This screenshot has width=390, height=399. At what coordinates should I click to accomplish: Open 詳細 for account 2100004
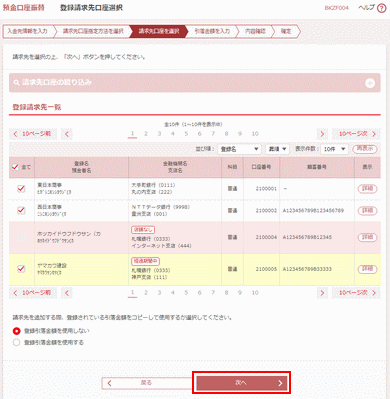tap(367, 237)
